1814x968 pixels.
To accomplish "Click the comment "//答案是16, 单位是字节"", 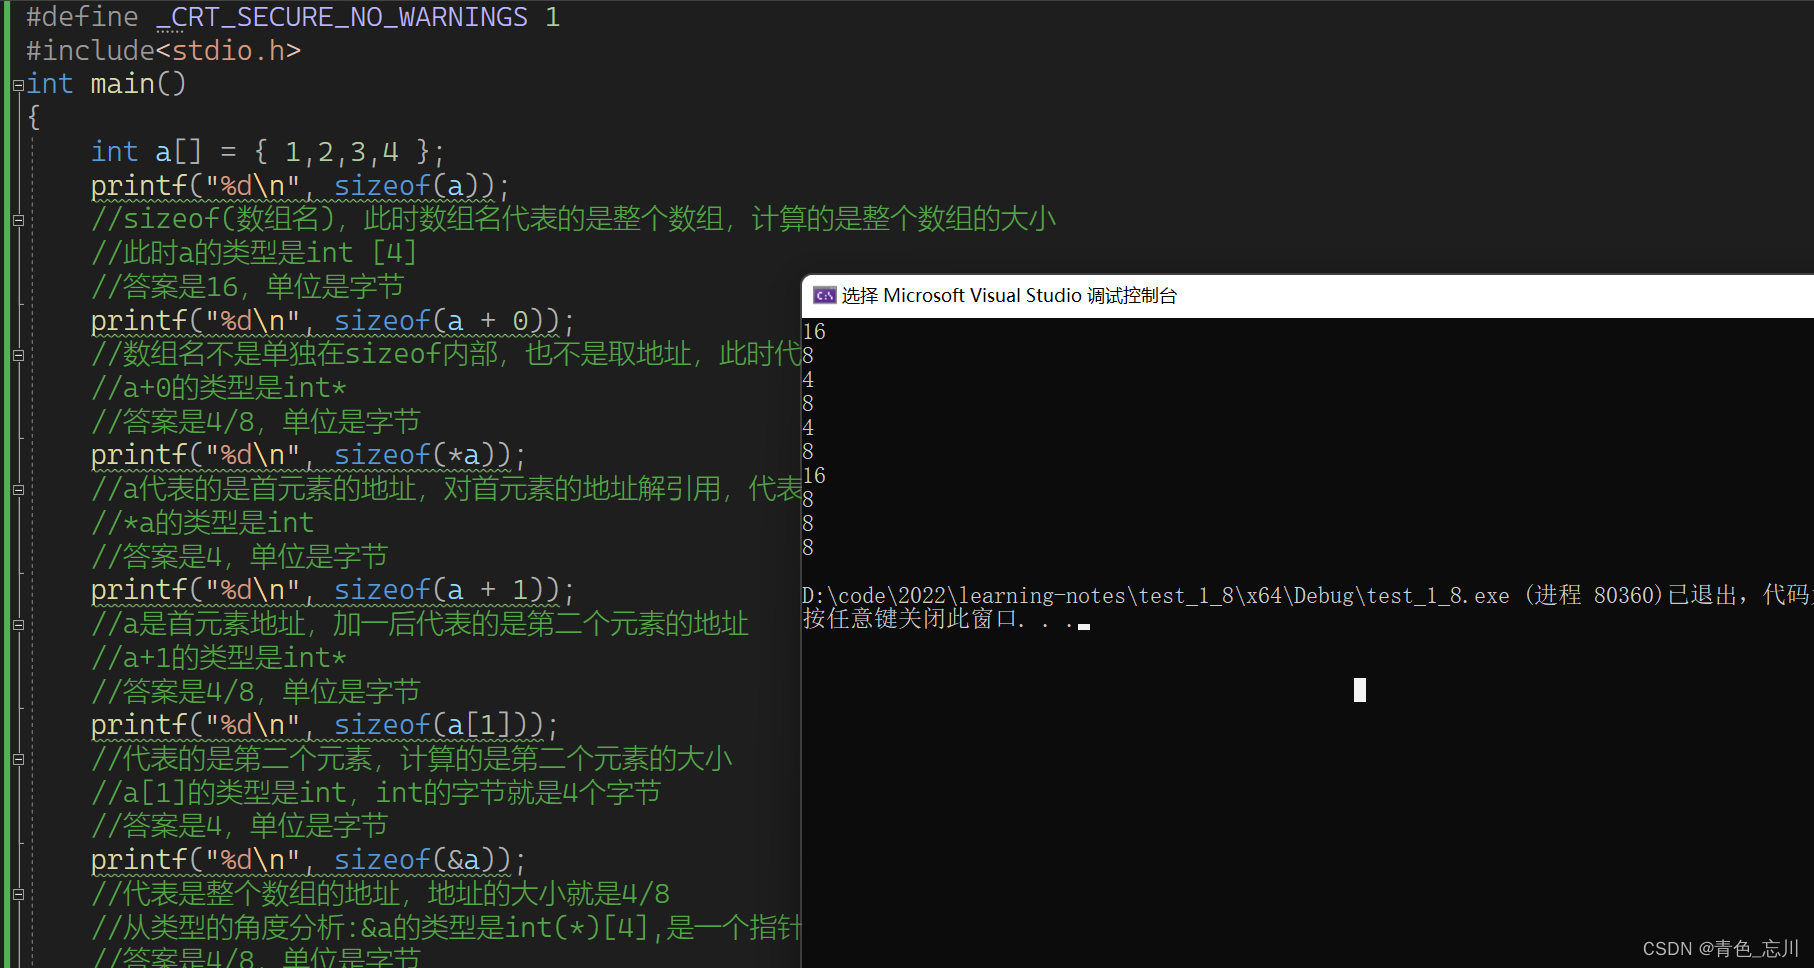I will 247,287.
